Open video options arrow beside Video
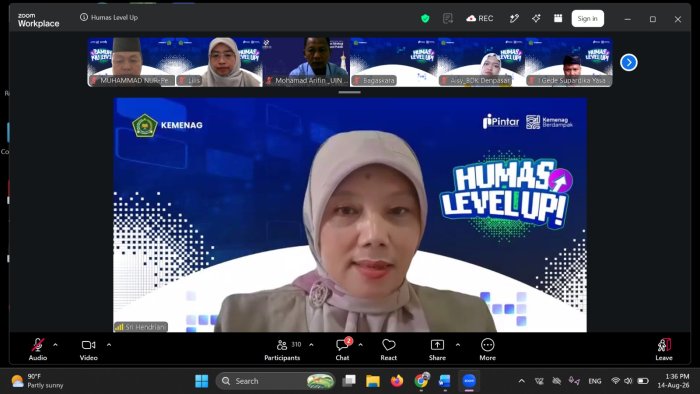Screen dimensions: 700x394 click(109, 344)
